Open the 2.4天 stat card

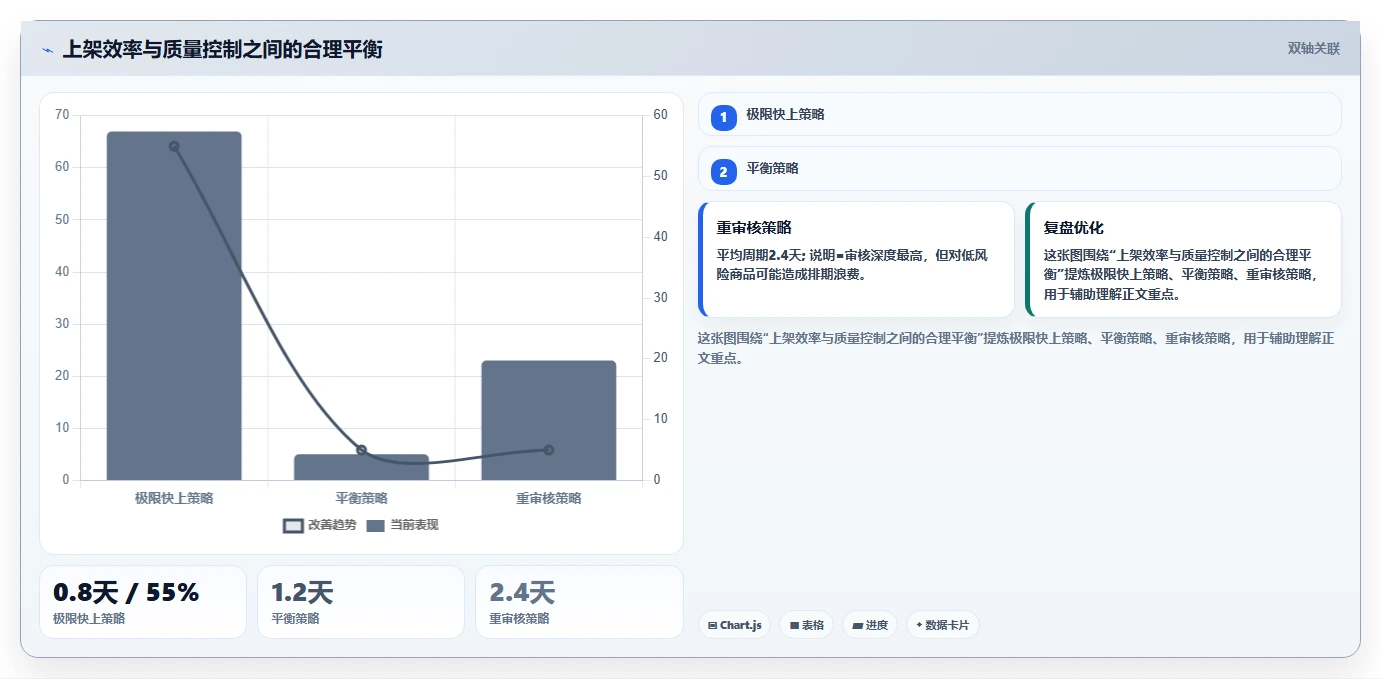(x=579, y=602)
